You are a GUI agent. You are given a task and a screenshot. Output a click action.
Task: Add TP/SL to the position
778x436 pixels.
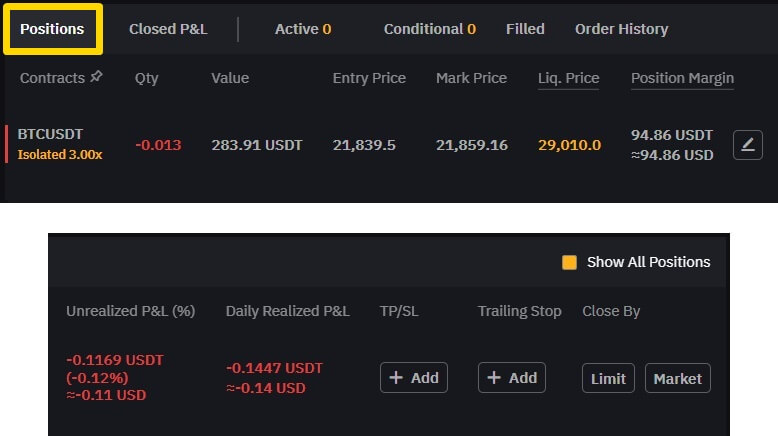pos(414,377)
